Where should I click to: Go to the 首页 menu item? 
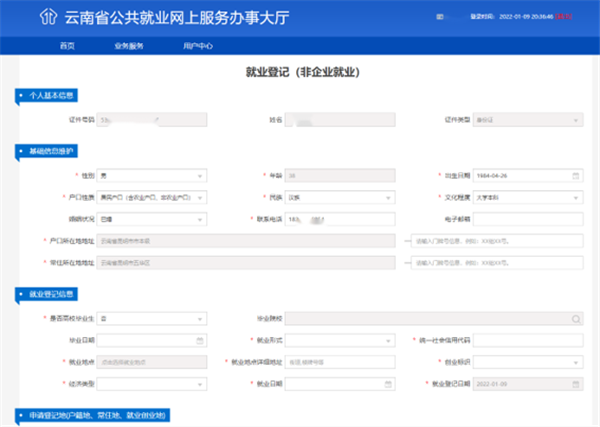tap(67, 47)
